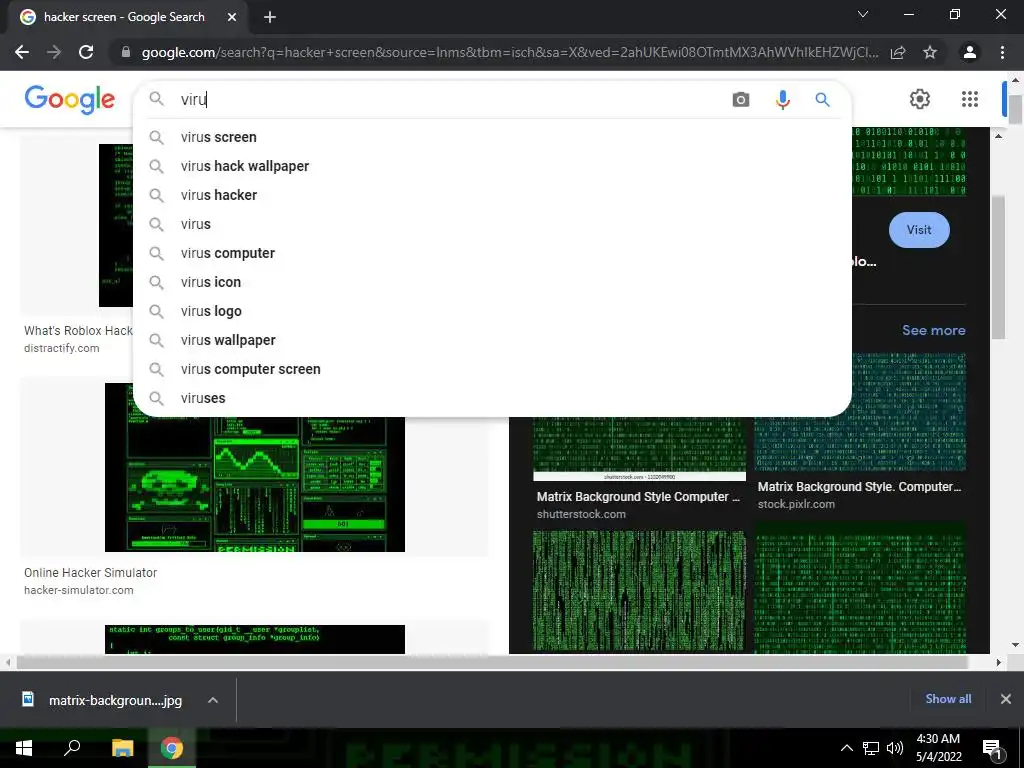The width and height of the screenshot is (1024, 768).
Task: Open the volume control in tray
Action: click(x=895, y=748)
